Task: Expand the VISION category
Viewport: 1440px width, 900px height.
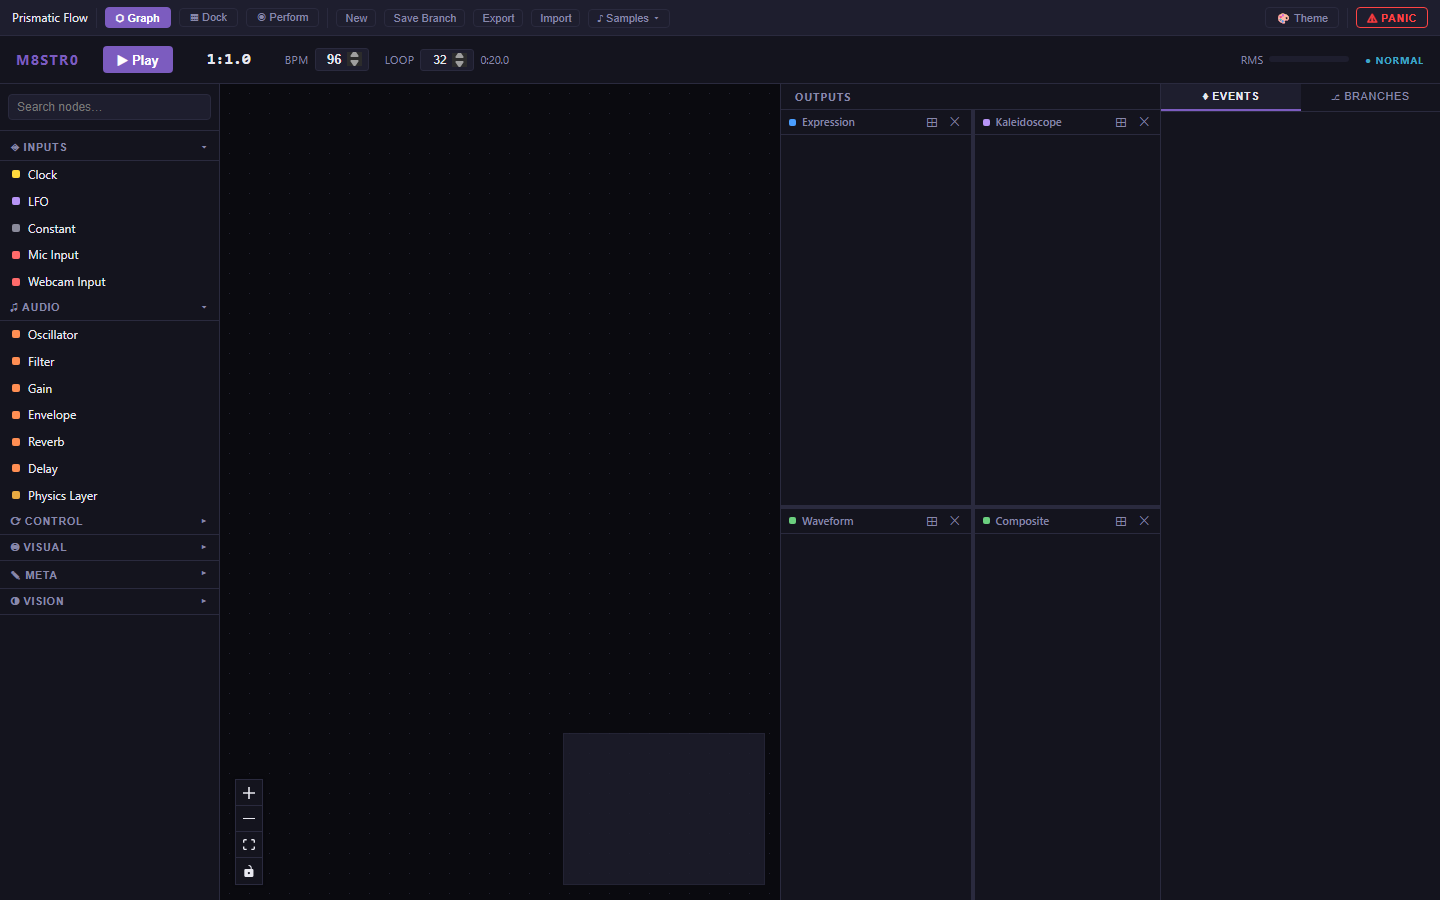Action: pyautogui.click(x=109, y=601)
